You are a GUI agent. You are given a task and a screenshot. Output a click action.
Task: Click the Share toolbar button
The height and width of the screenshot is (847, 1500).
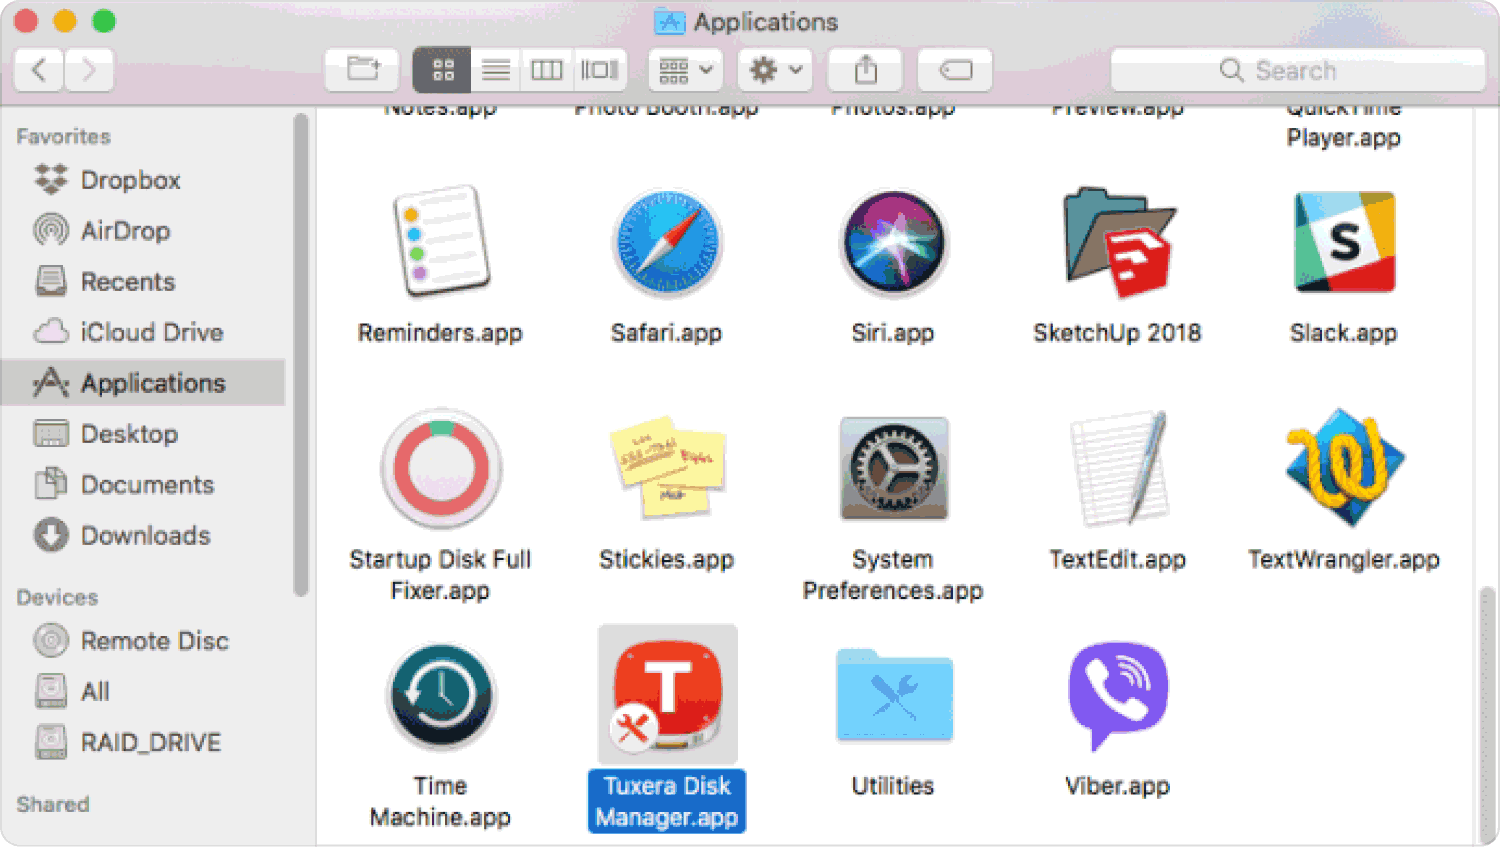click(866, 70)
